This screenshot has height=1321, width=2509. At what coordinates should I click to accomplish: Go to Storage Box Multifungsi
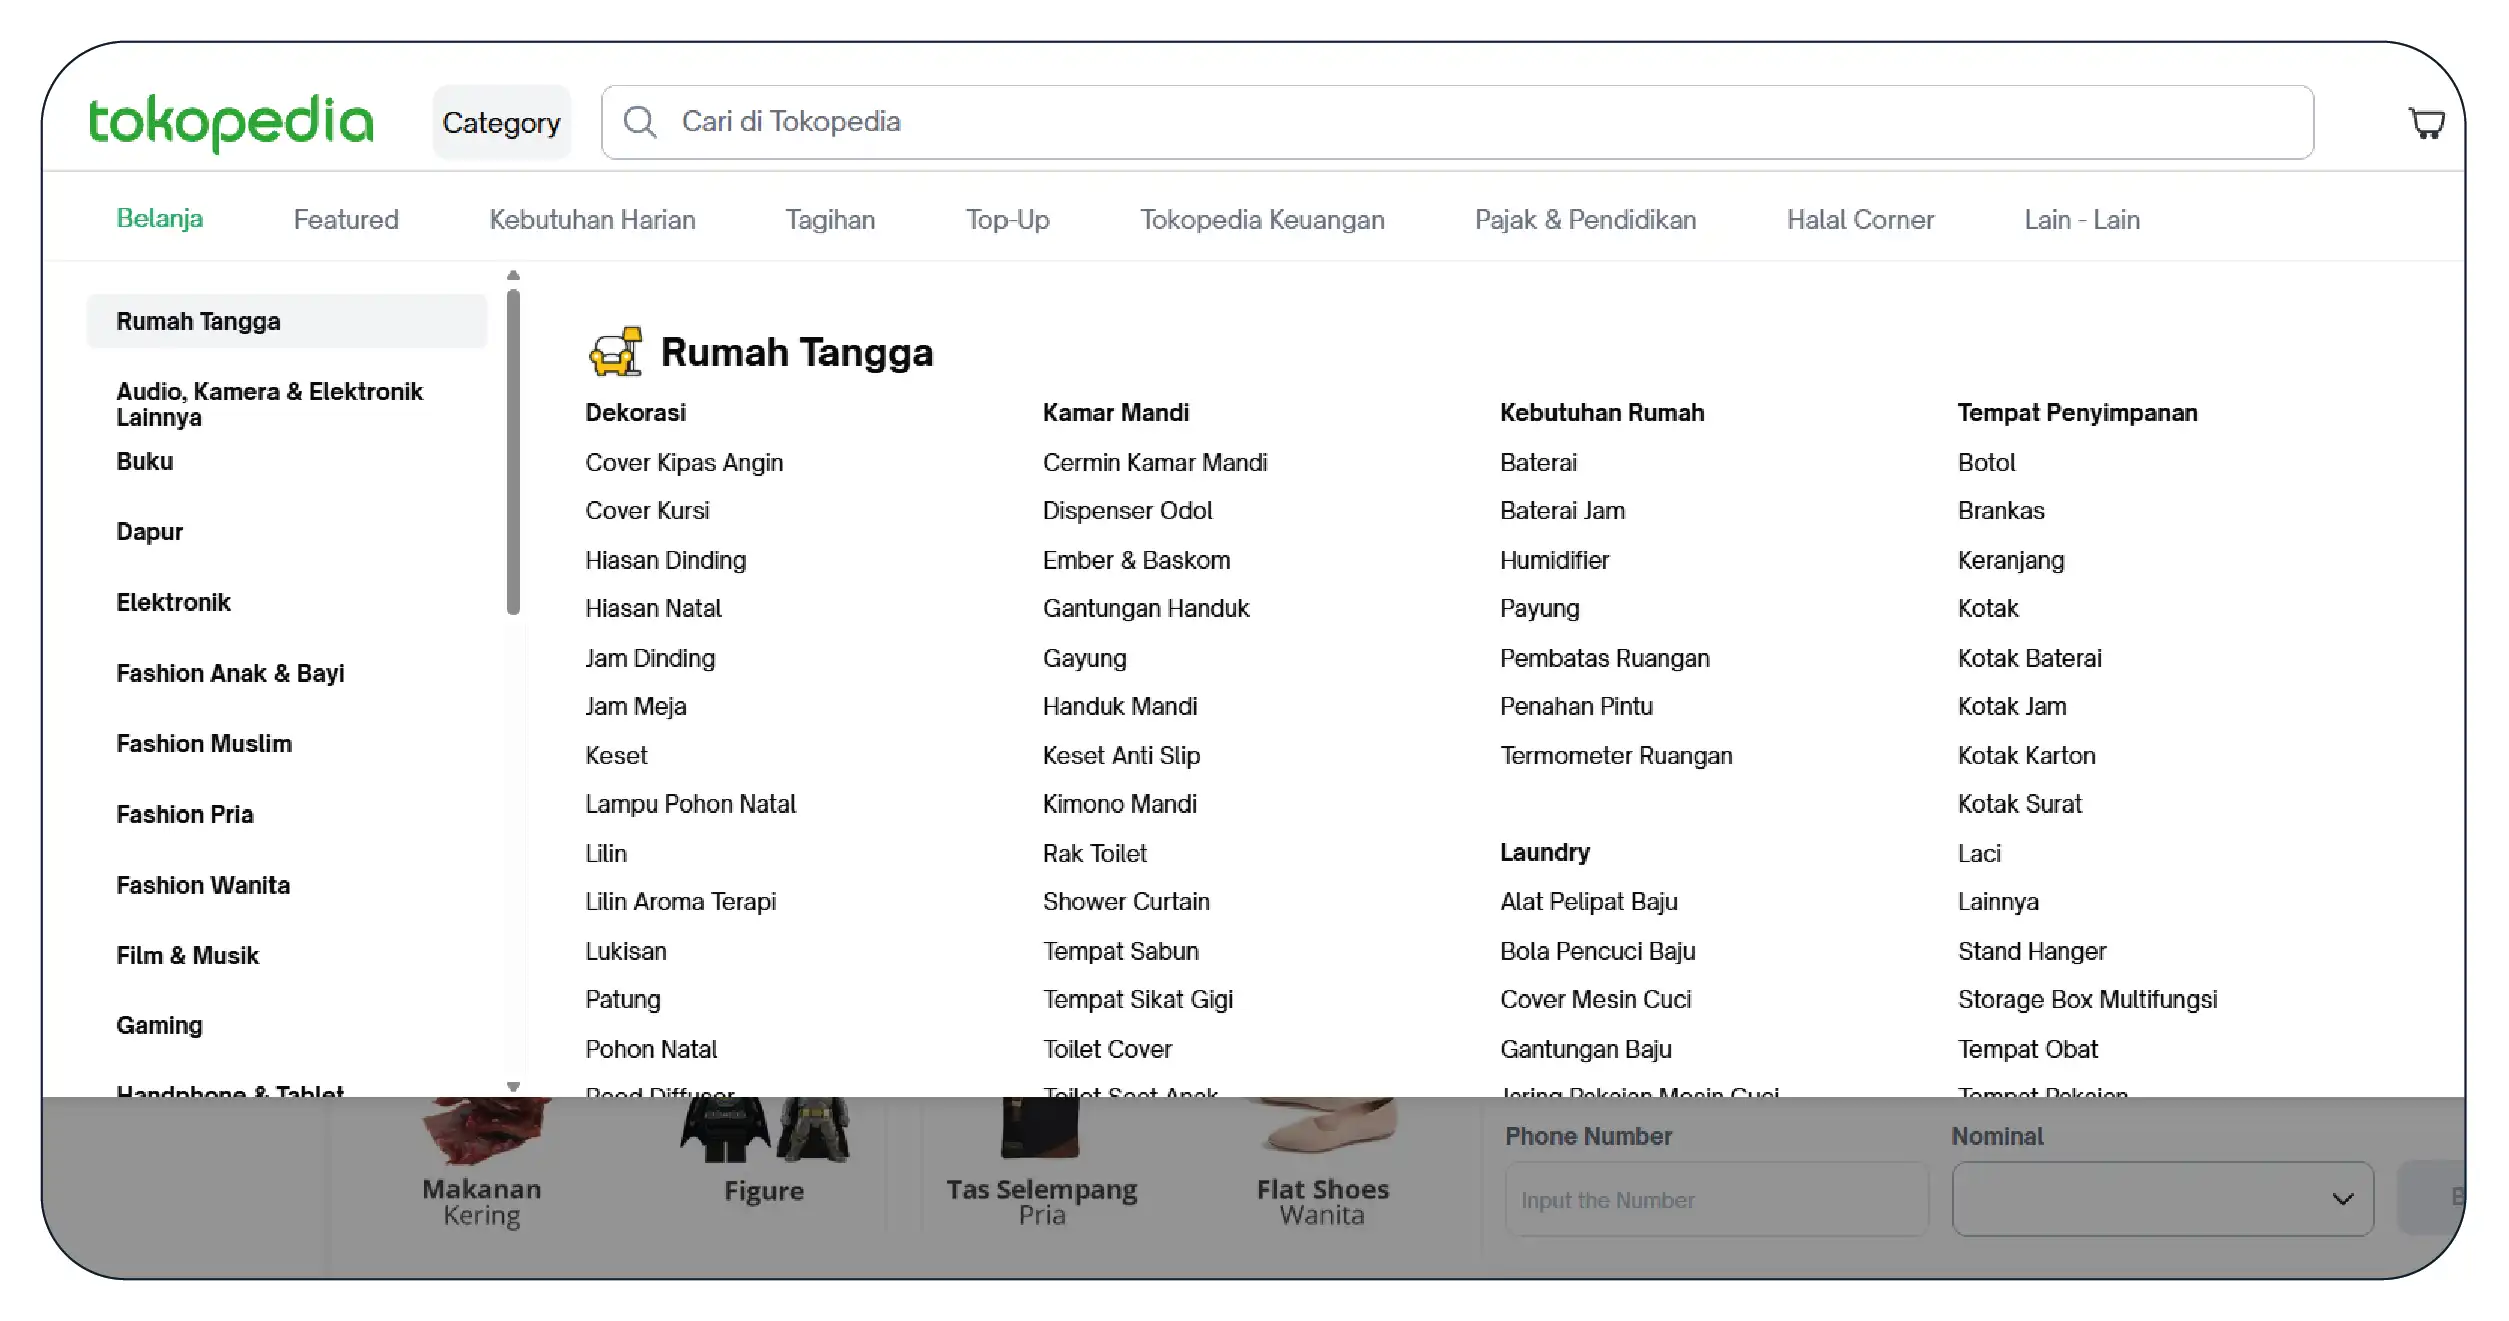coord(2087,999)
